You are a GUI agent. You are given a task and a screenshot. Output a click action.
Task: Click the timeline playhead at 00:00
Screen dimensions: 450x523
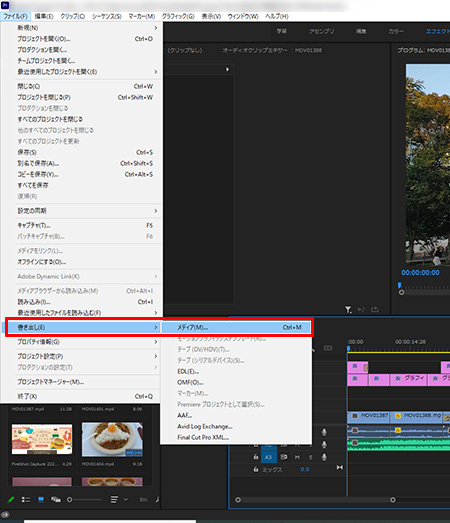click(x=348, y=349)
